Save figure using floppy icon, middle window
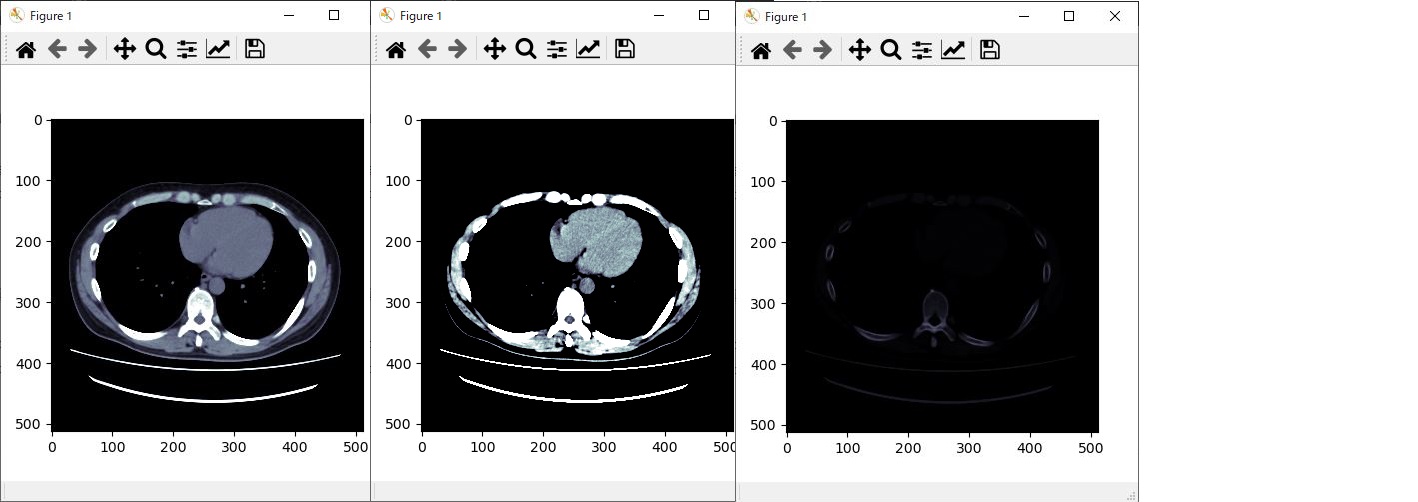The image size is (1418, 502). [x=624, y=49]
